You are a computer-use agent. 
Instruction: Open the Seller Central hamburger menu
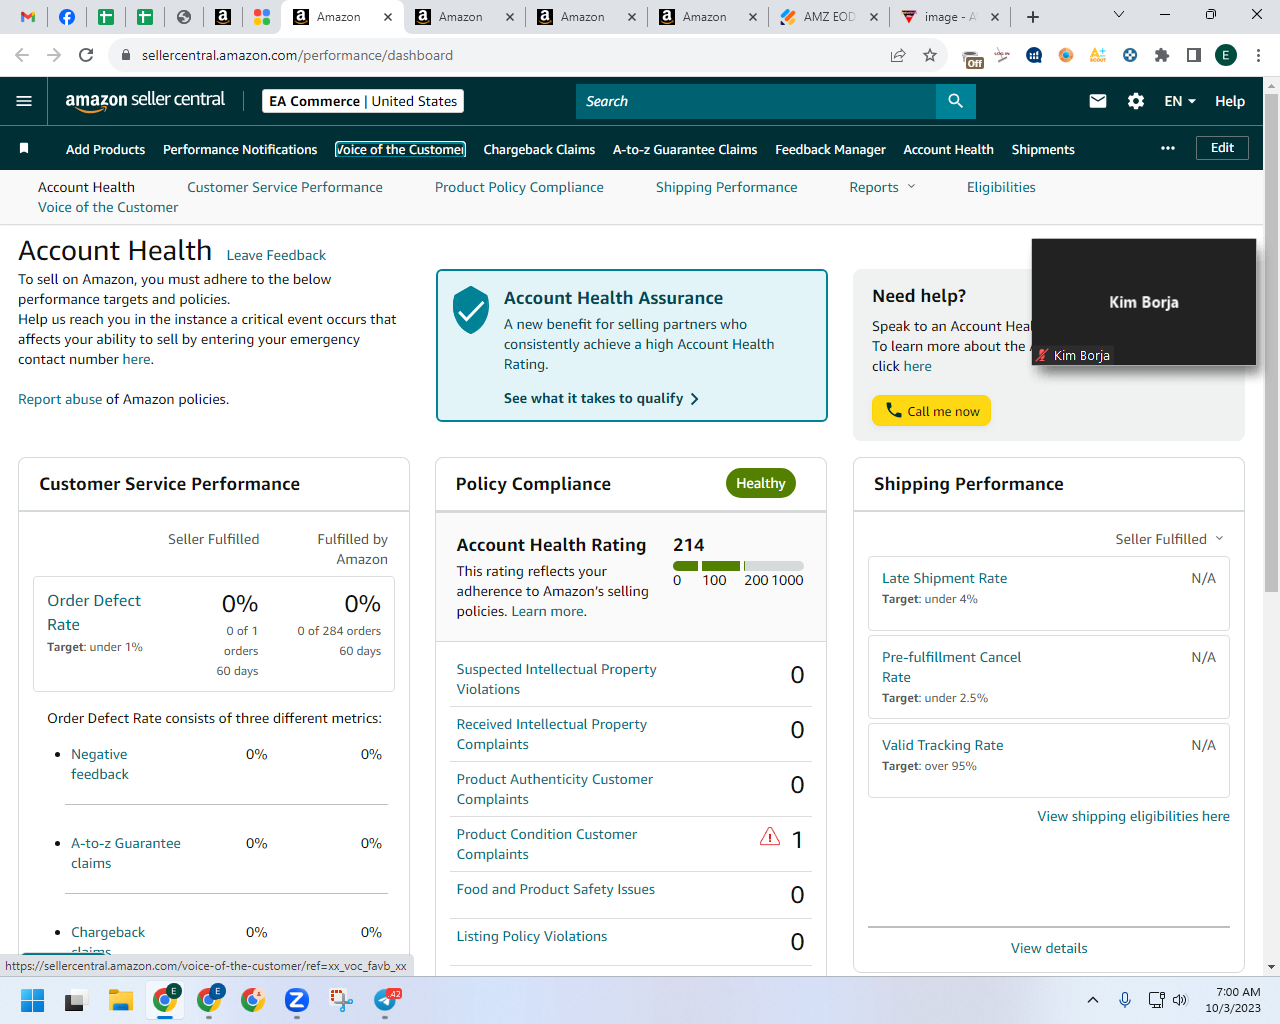click(x=24, y=101)
